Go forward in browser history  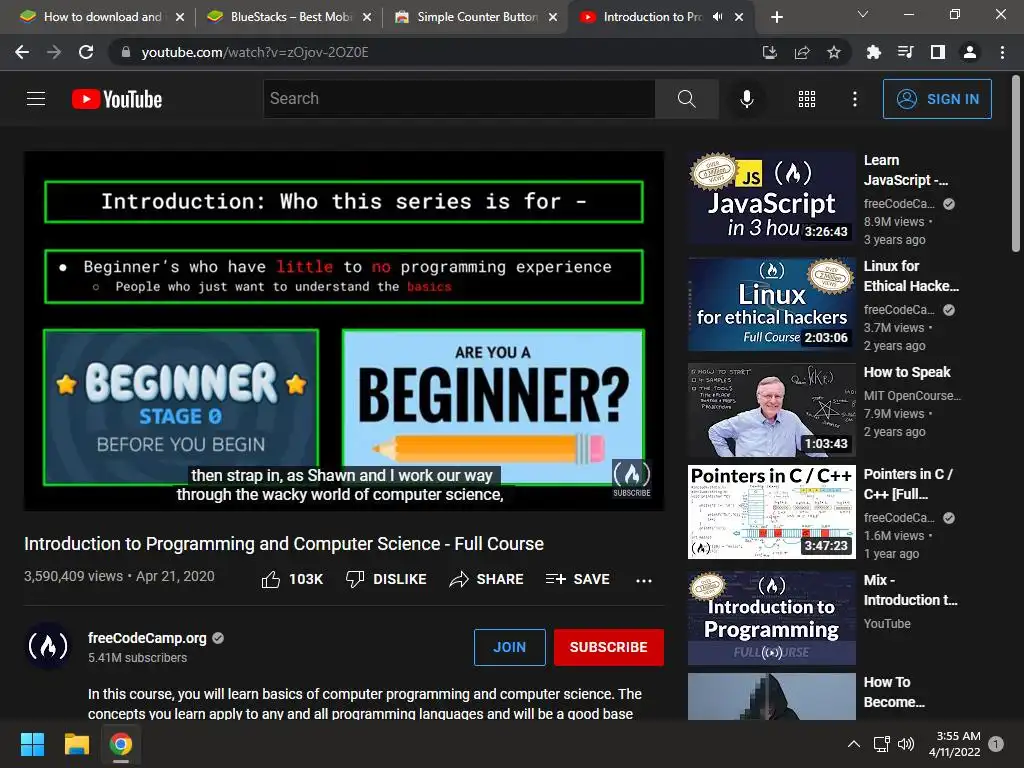54,52
